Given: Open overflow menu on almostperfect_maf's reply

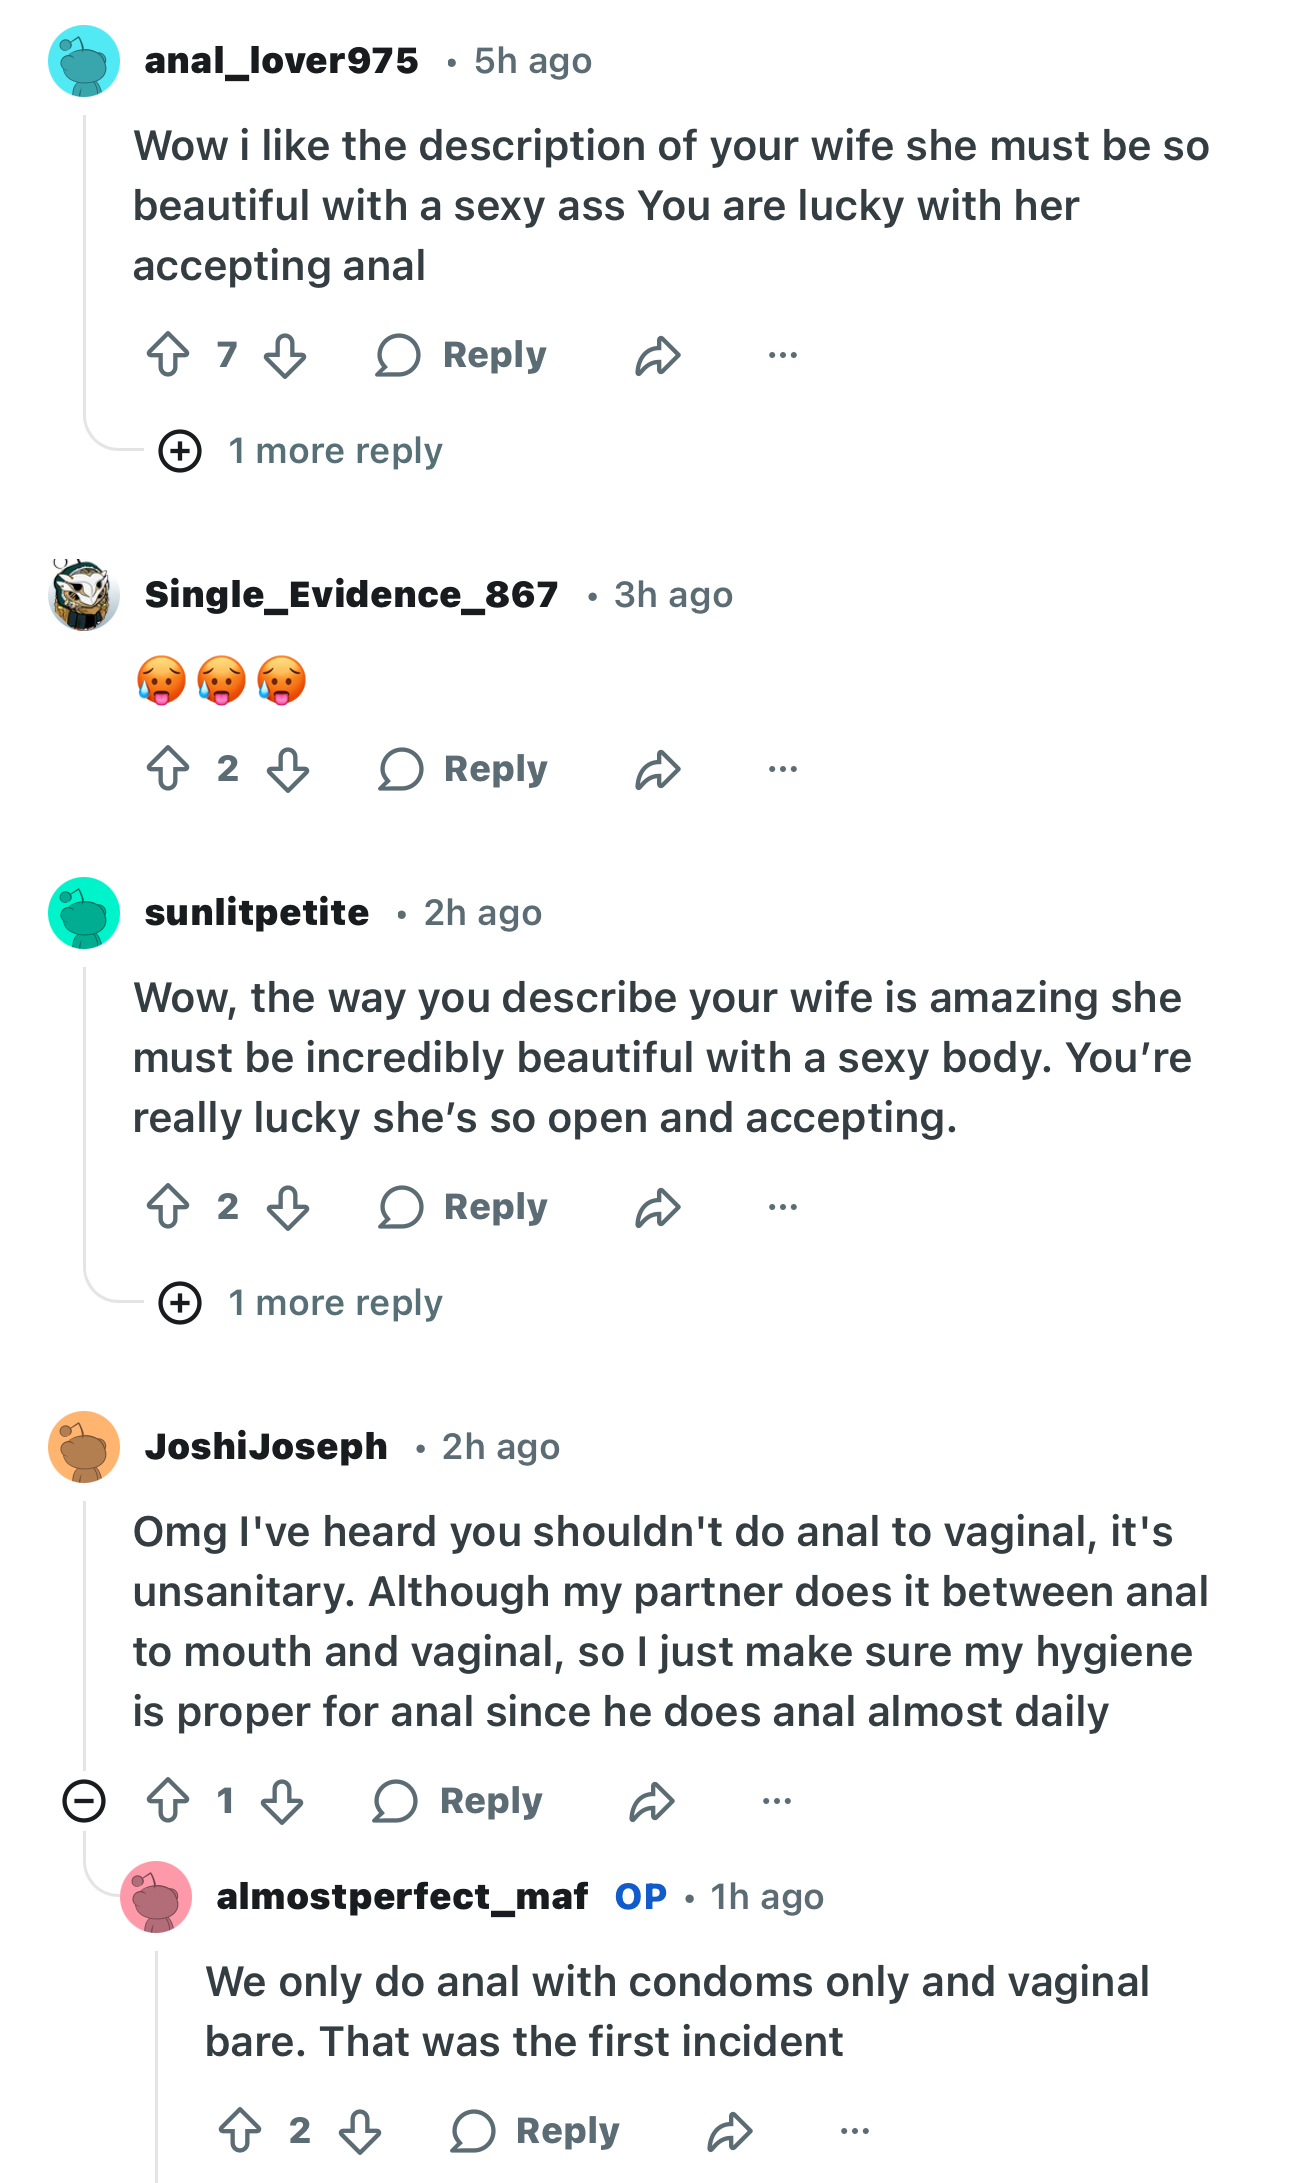Looking at the screenshot, I should 855,2131.
